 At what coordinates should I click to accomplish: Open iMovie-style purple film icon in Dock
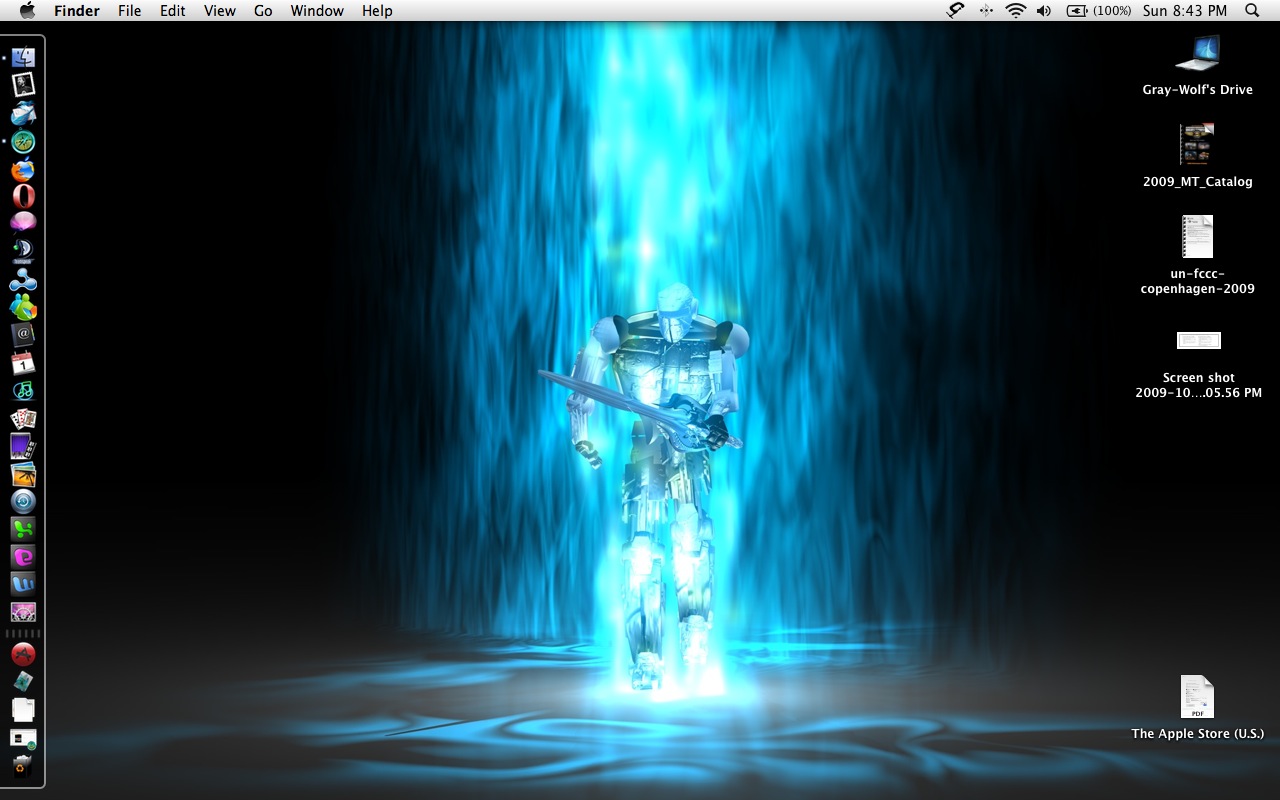click(x=23, y=446)
